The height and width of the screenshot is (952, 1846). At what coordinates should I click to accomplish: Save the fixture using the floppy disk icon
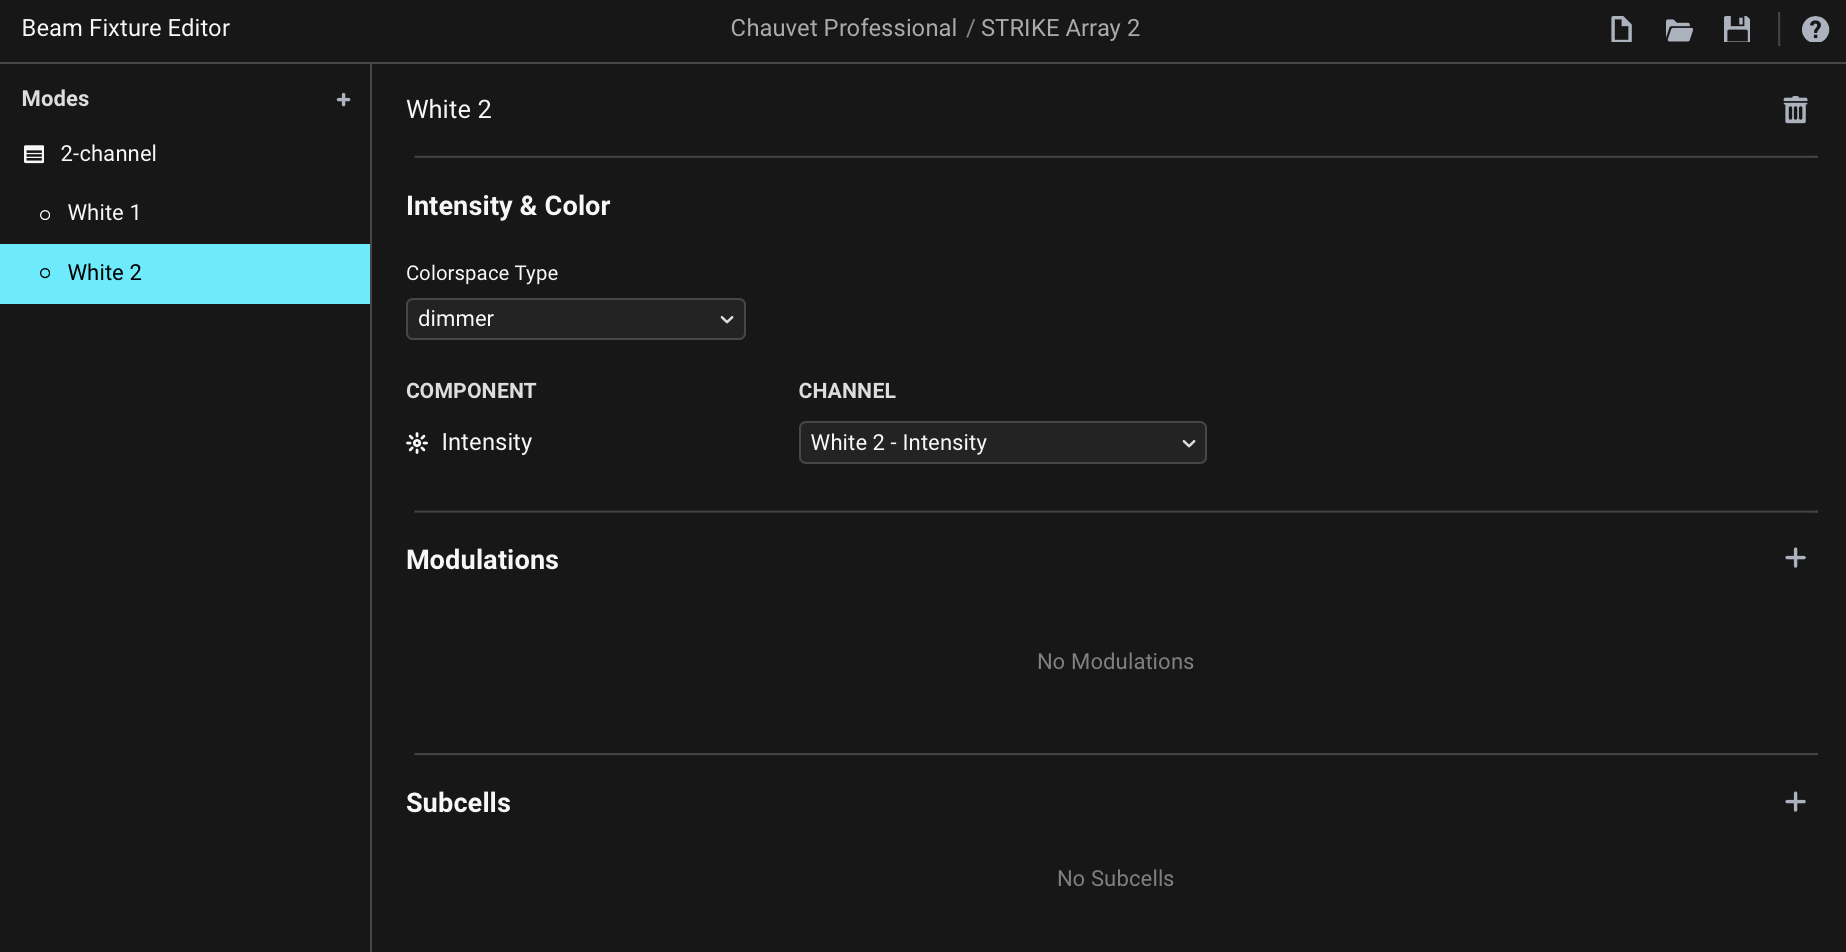tap(1737, 30)
